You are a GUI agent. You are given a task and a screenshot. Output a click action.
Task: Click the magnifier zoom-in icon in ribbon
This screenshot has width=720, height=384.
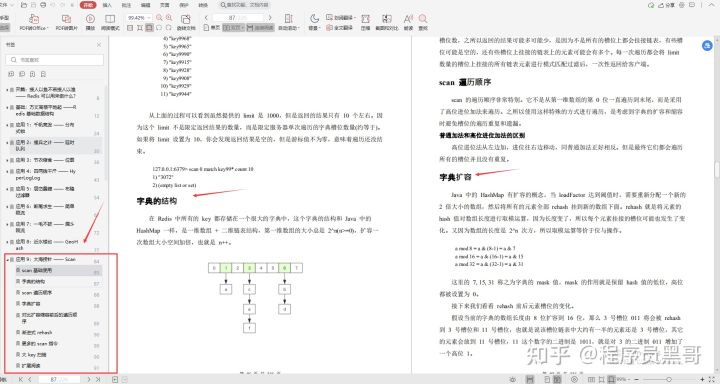click(x=169, y=17)
